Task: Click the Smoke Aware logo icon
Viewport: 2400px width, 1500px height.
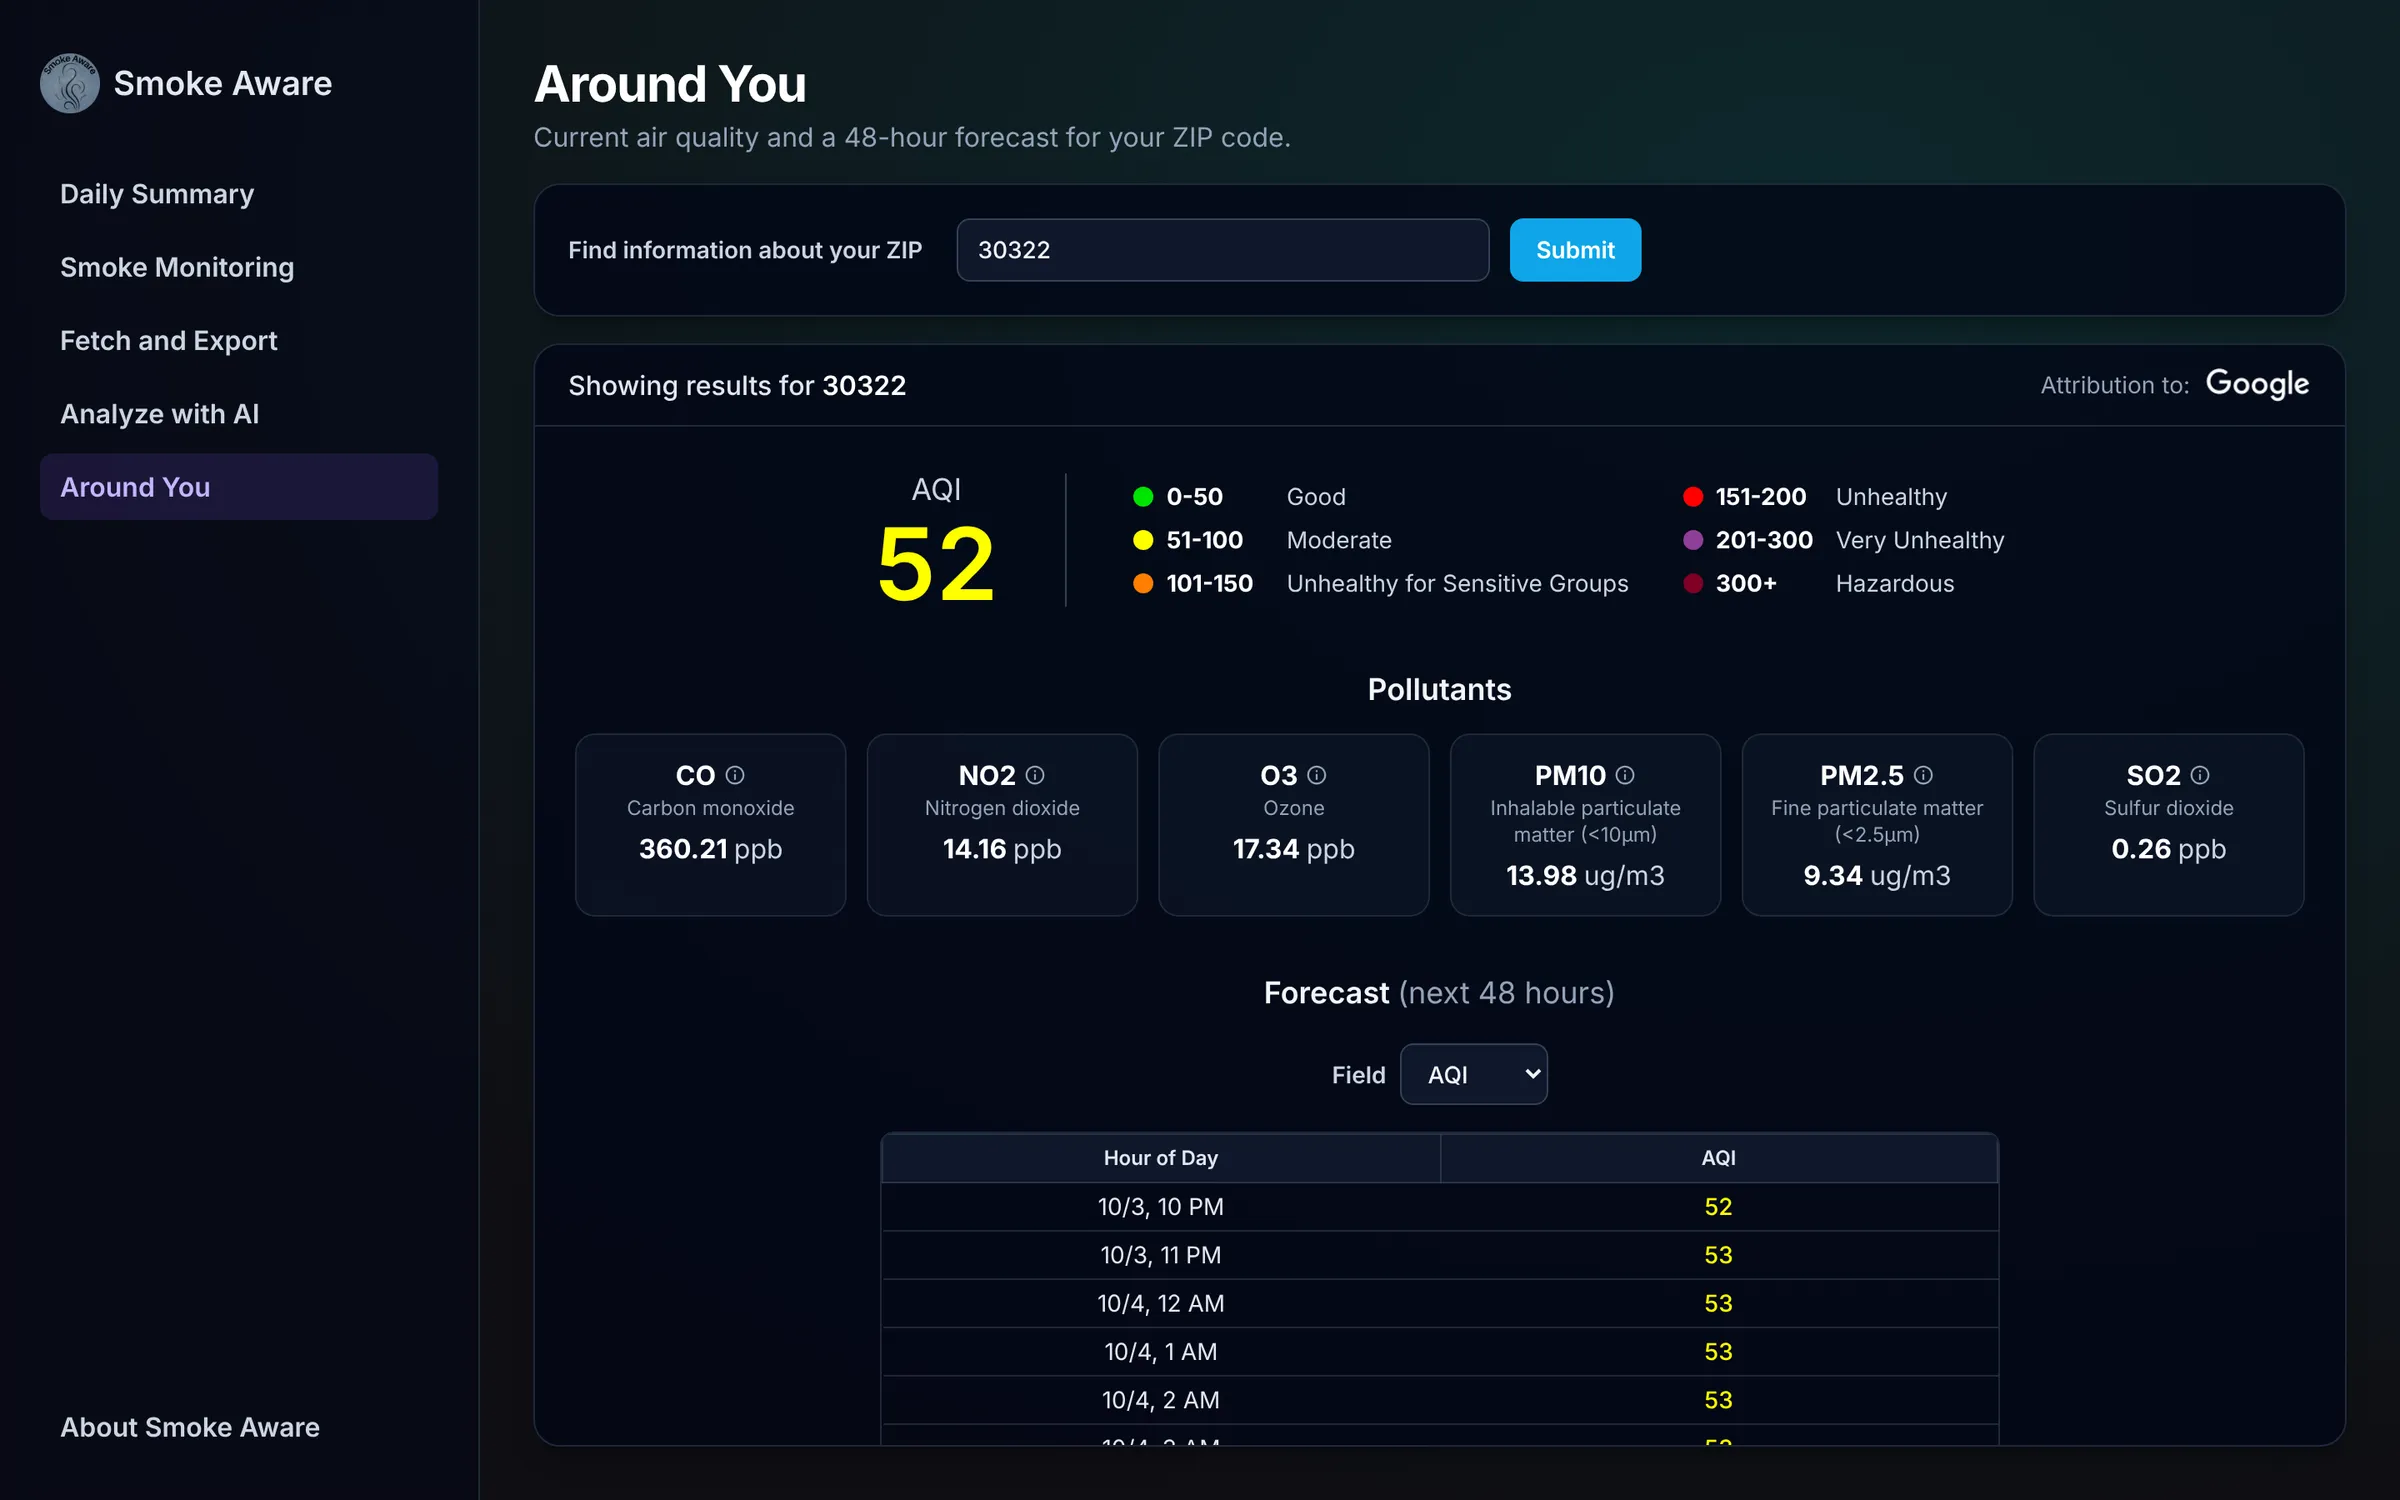Action: point(69,83)
